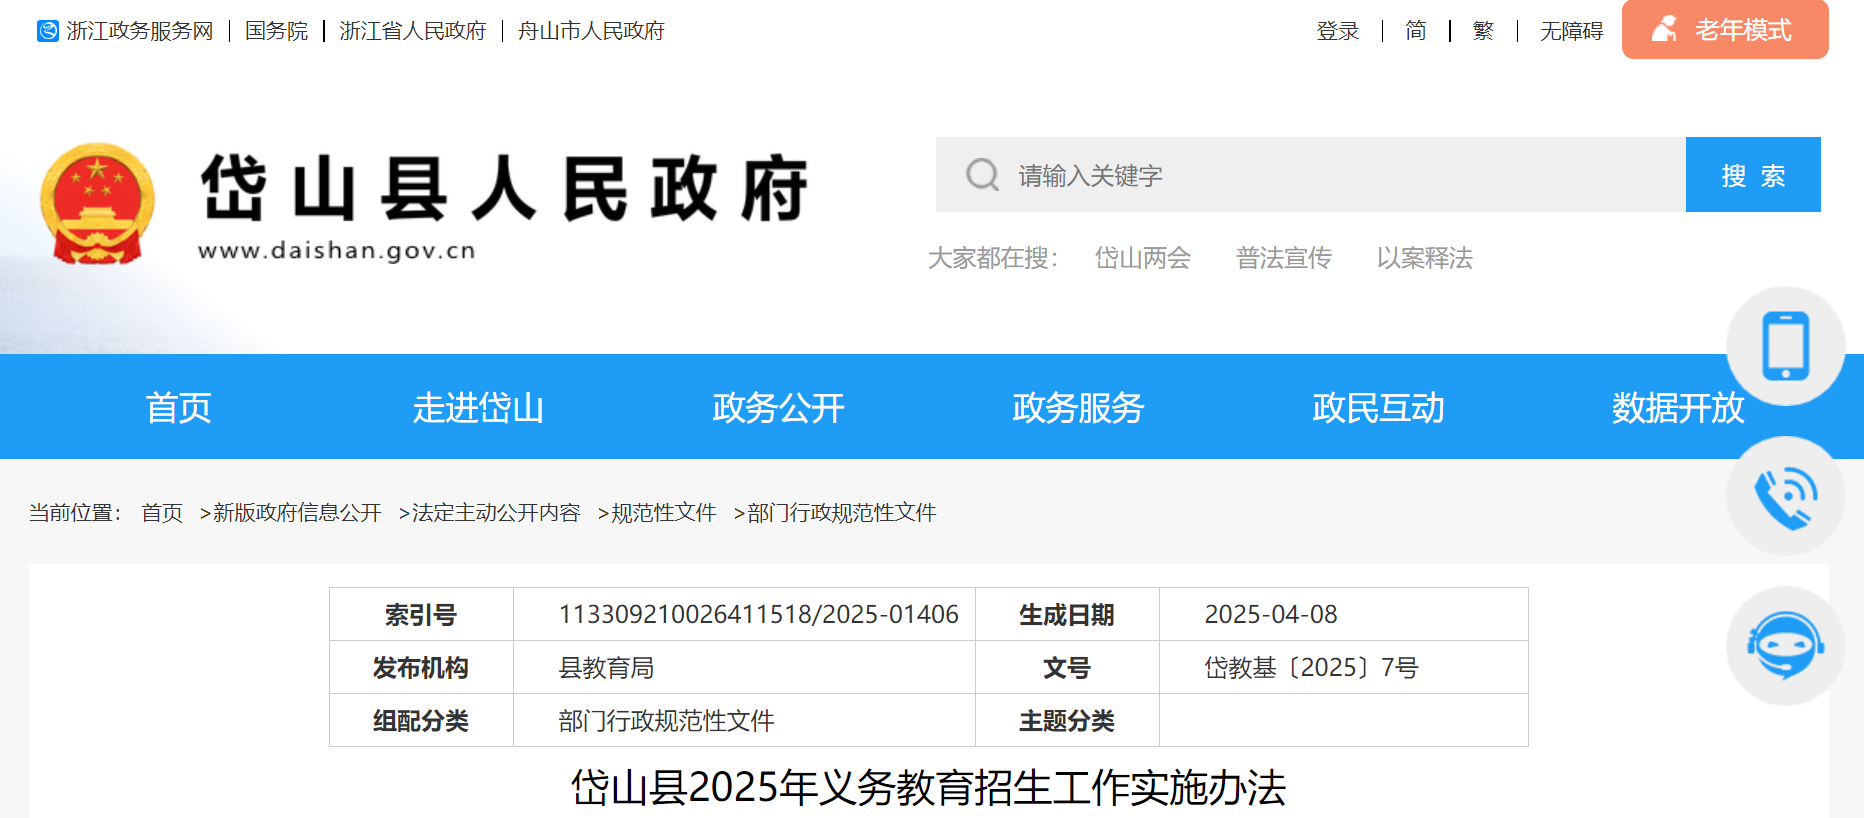Open the telephone hotline floating icon
Viewport: 1864px width, 818px height.
coord(1785,496)
